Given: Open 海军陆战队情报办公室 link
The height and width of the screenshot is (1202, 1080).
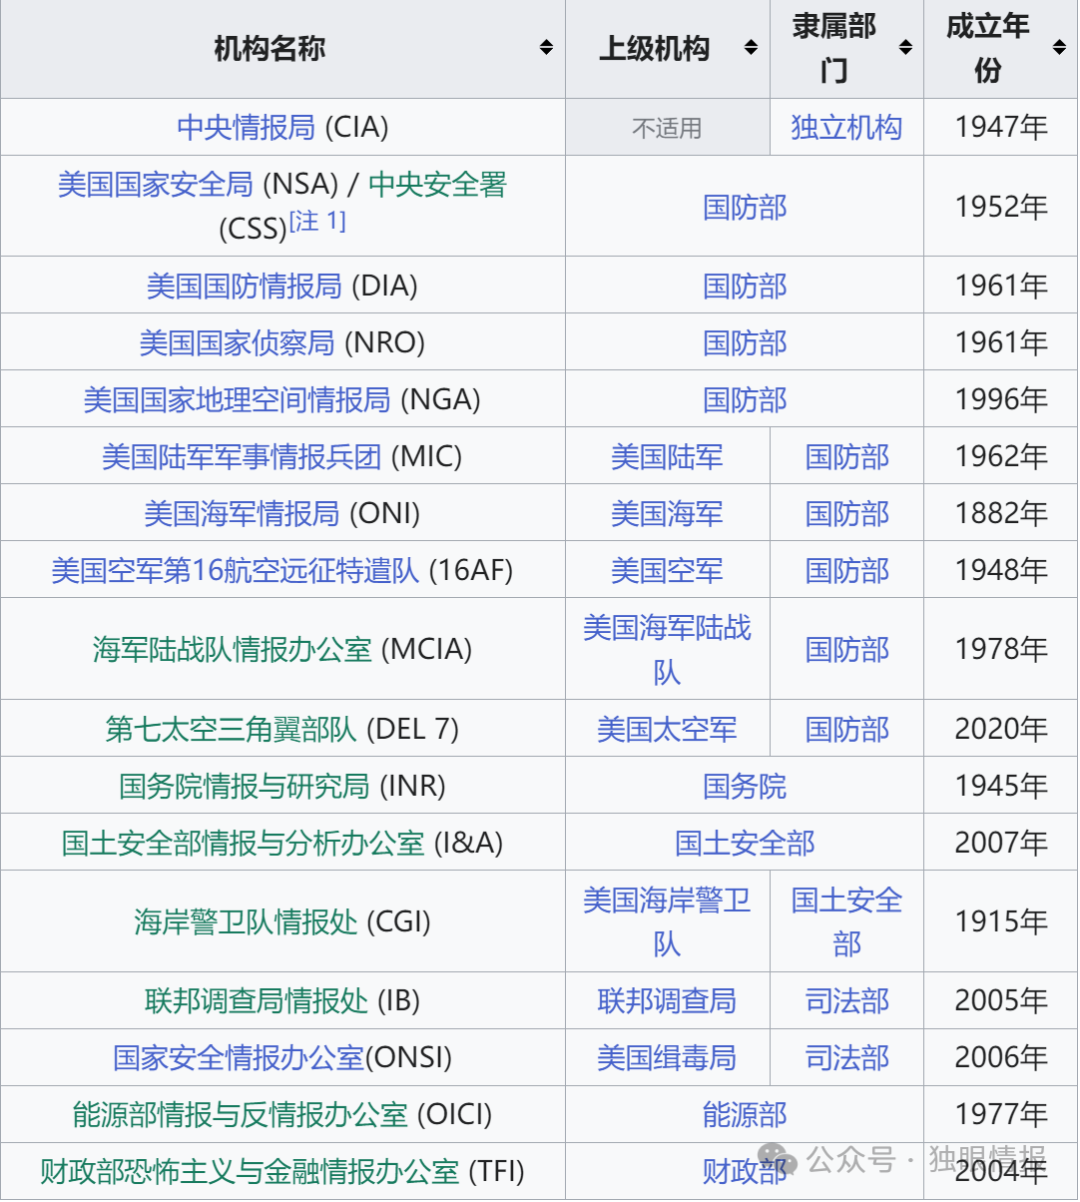Looking at the screenshot, I should pyautogui.click(x=232, y=649).
